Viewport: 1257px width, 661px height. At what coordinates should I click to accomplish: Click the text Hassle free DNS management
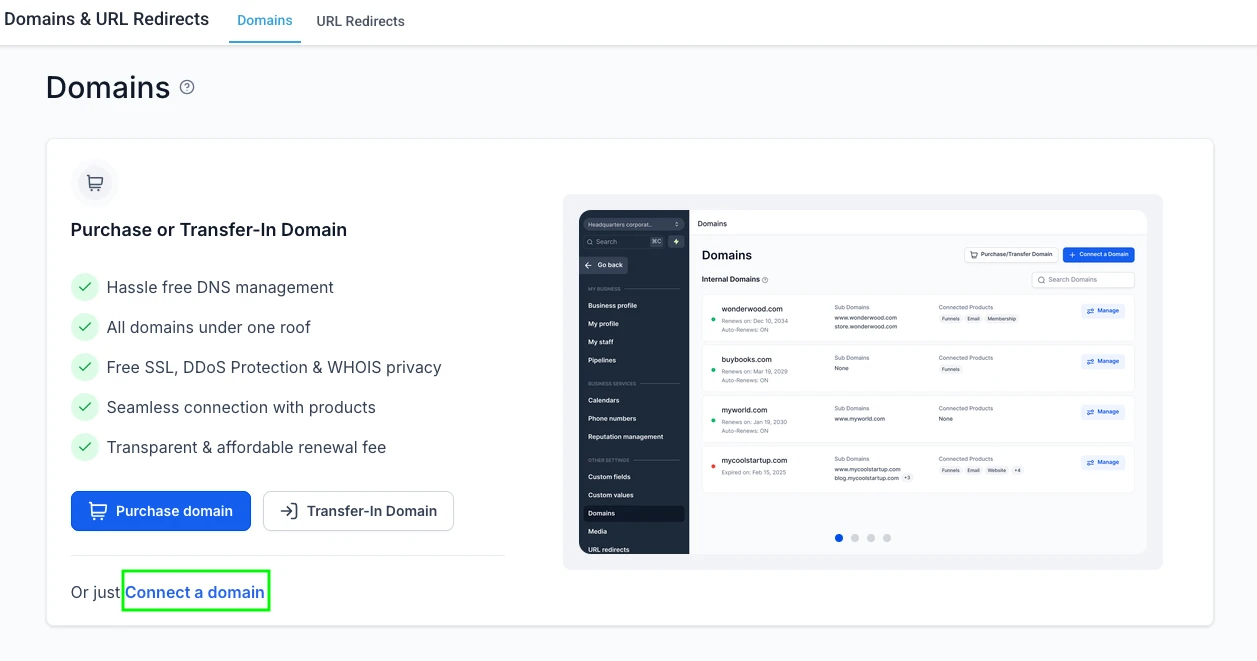(220, 287)
